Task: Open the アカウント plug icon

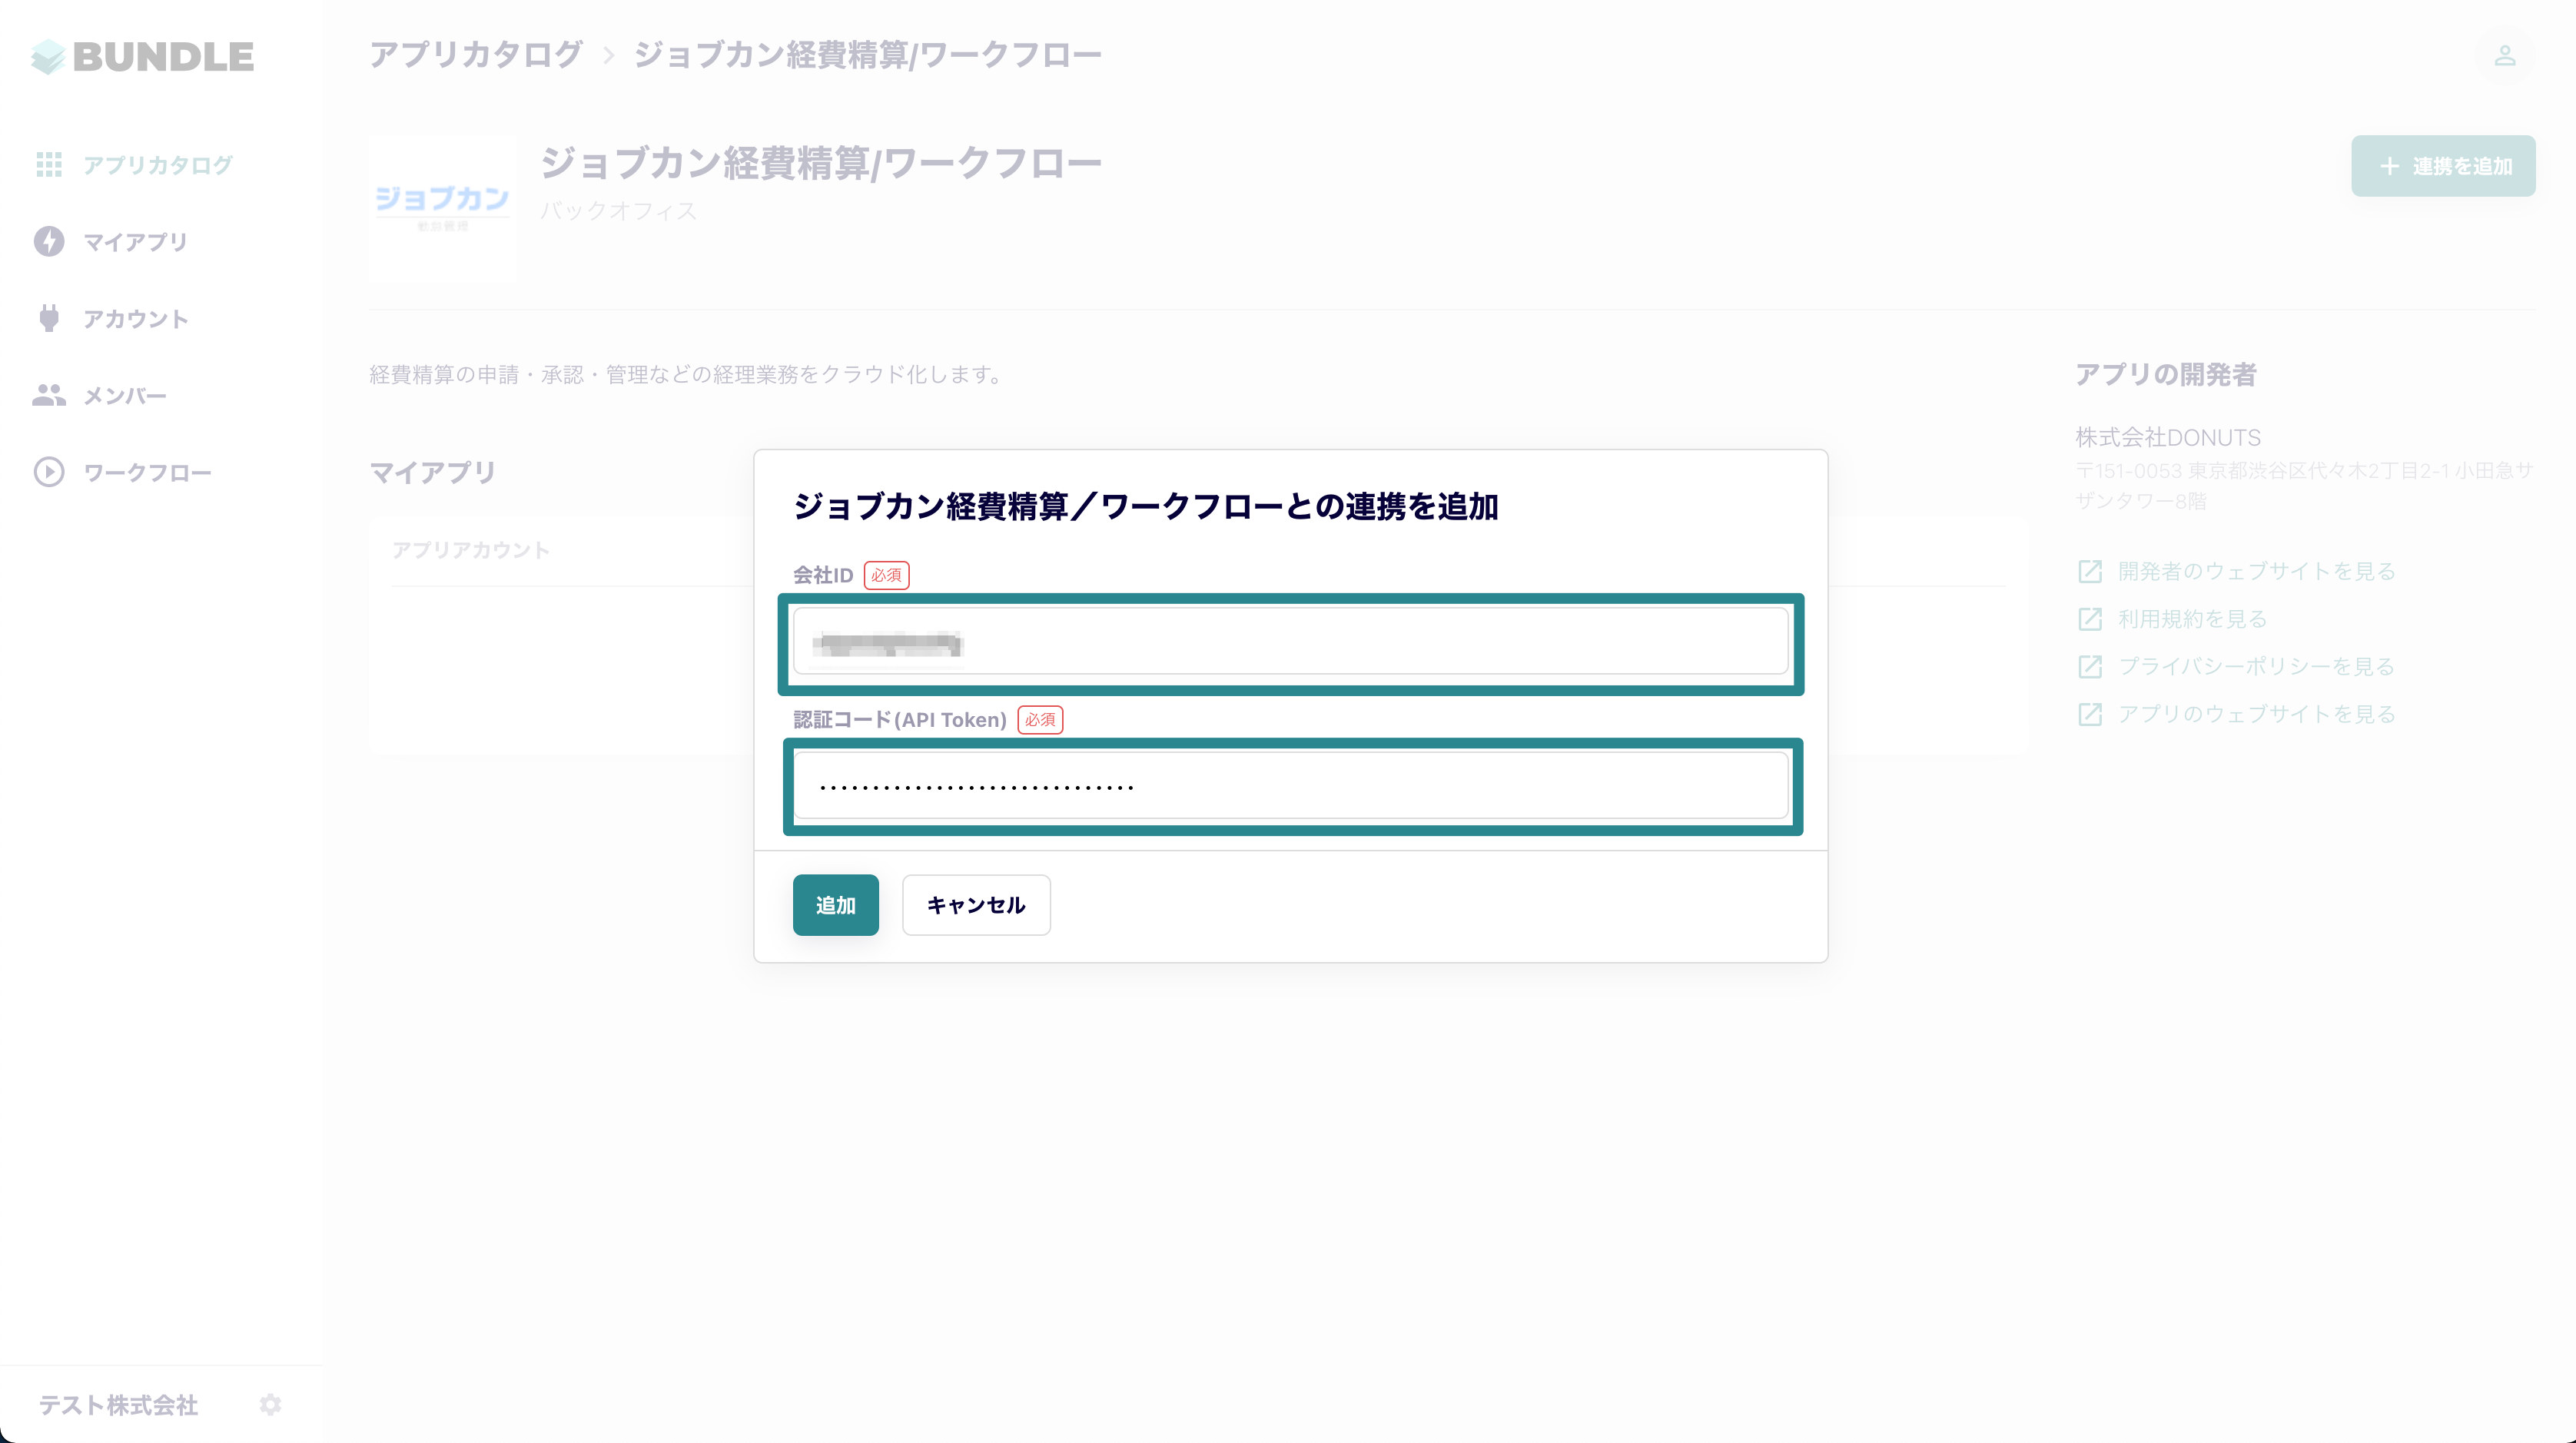Action: (49, 319)
